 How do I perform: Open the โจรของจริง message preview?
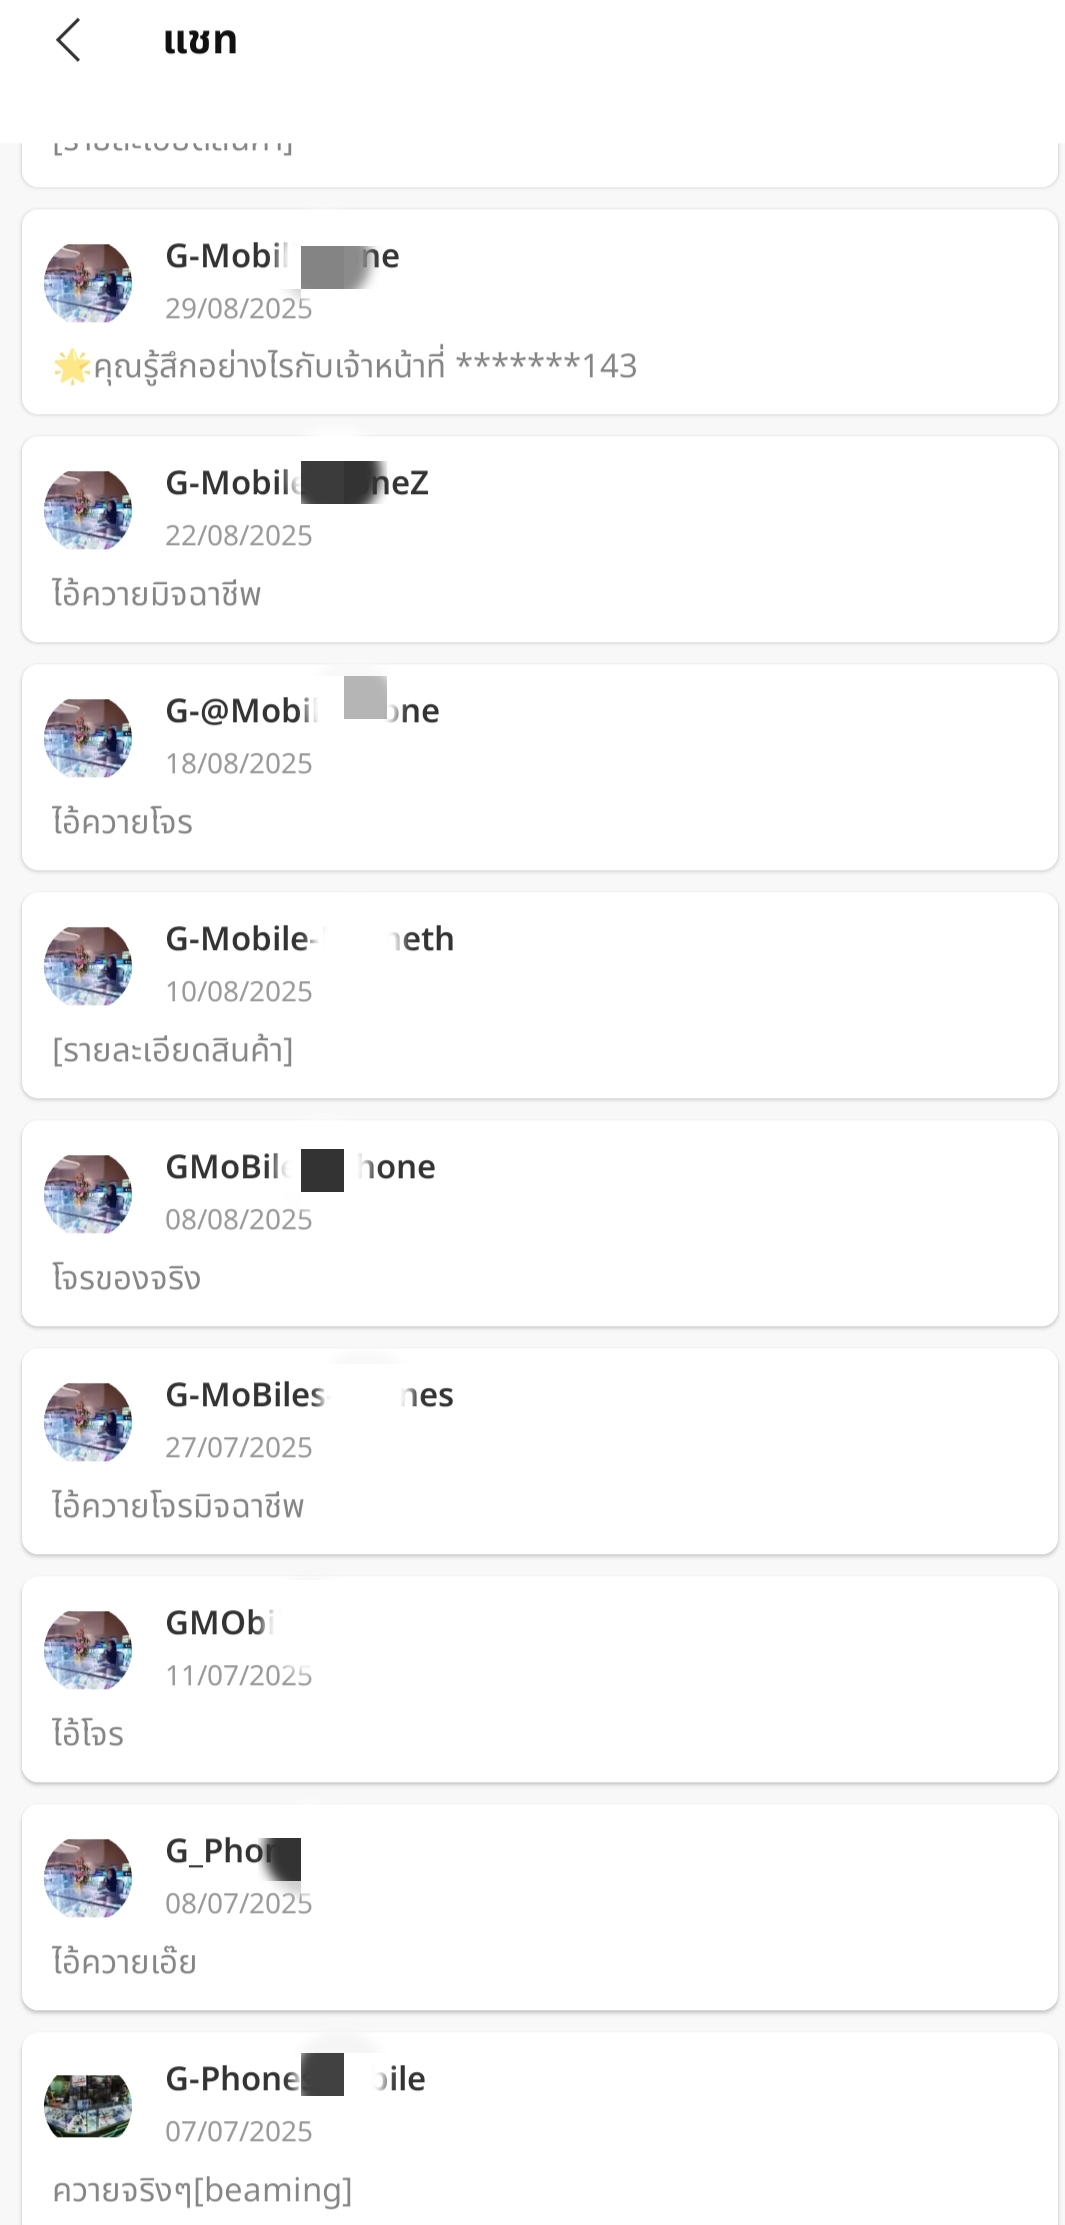pyautogui.click(x=127, y=1279)
